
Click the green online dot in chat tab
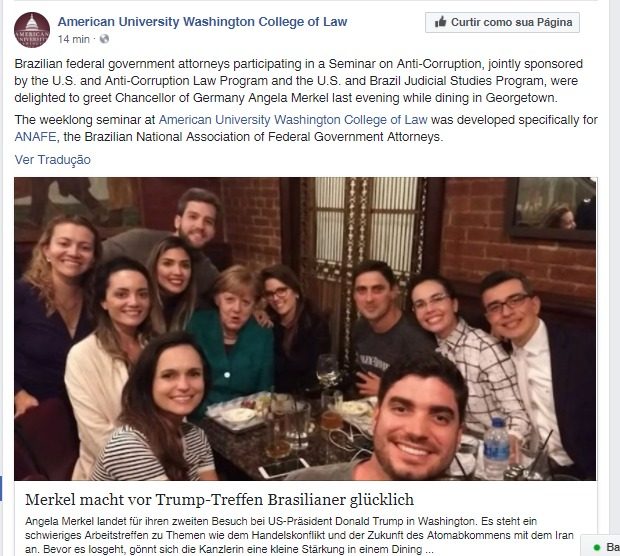[597, 547]
